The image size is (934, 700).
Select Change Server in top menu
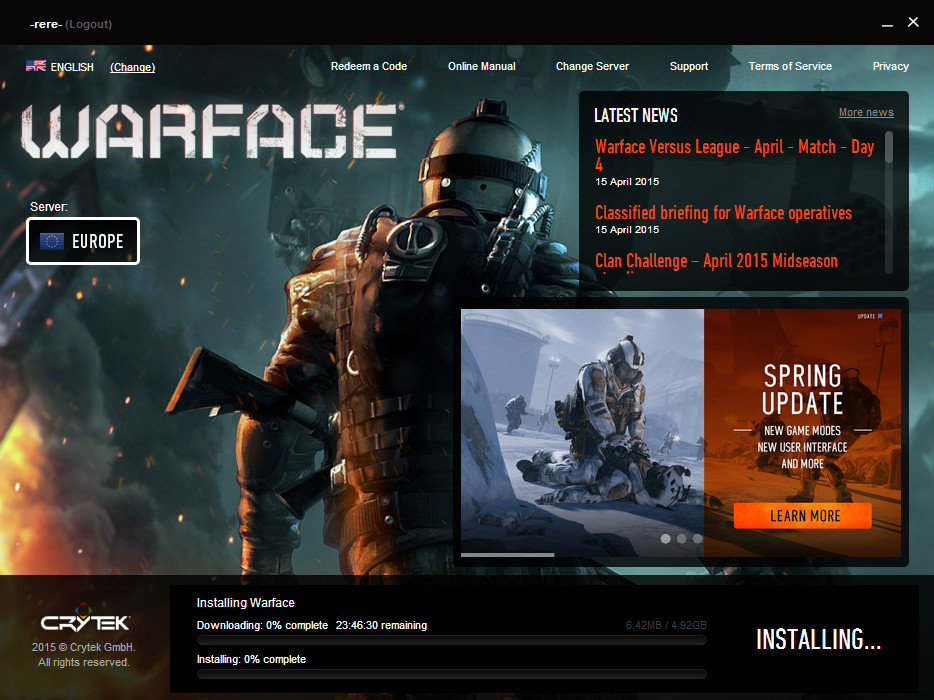(x=592, y=66)
